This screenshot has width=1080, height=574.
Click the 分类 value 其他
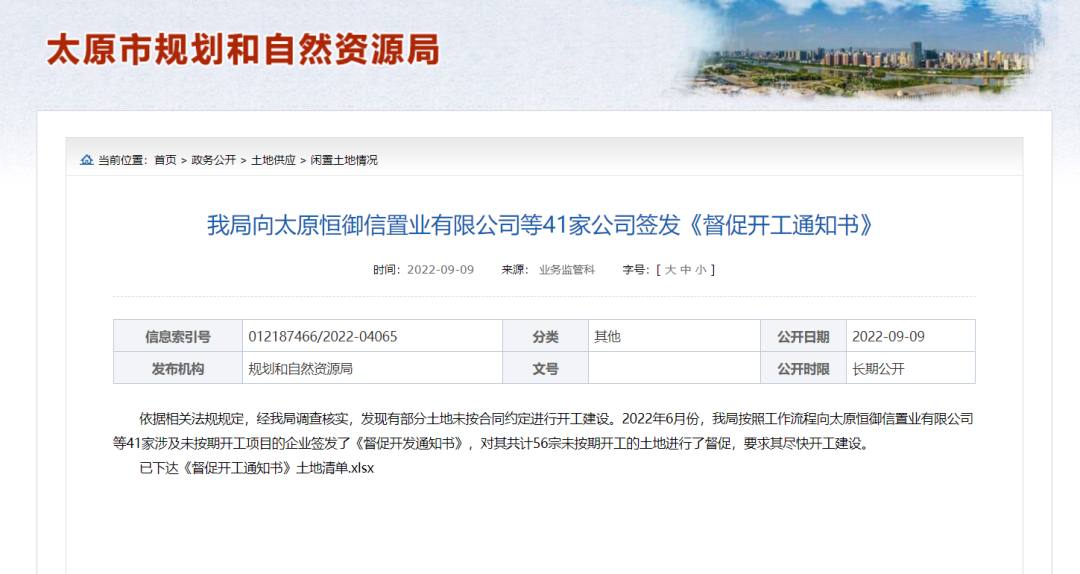click(x=607, y=336)
